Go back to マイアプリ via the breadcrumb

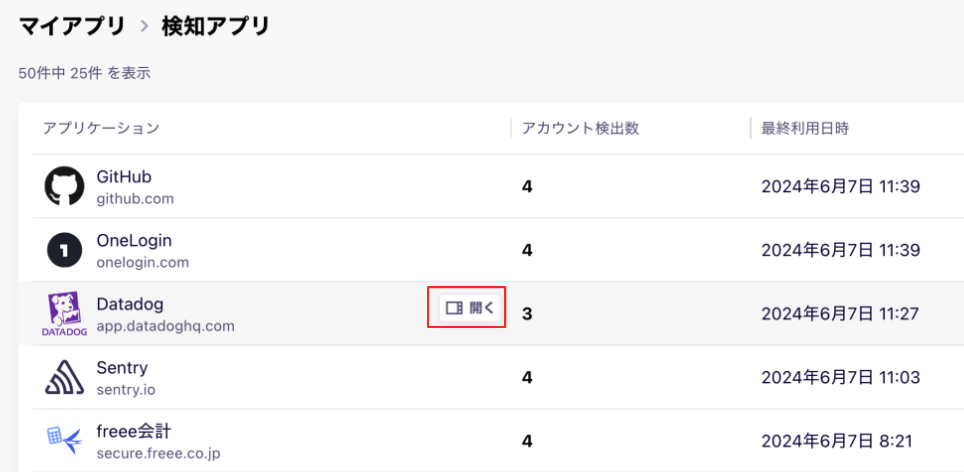click(72, 26)
